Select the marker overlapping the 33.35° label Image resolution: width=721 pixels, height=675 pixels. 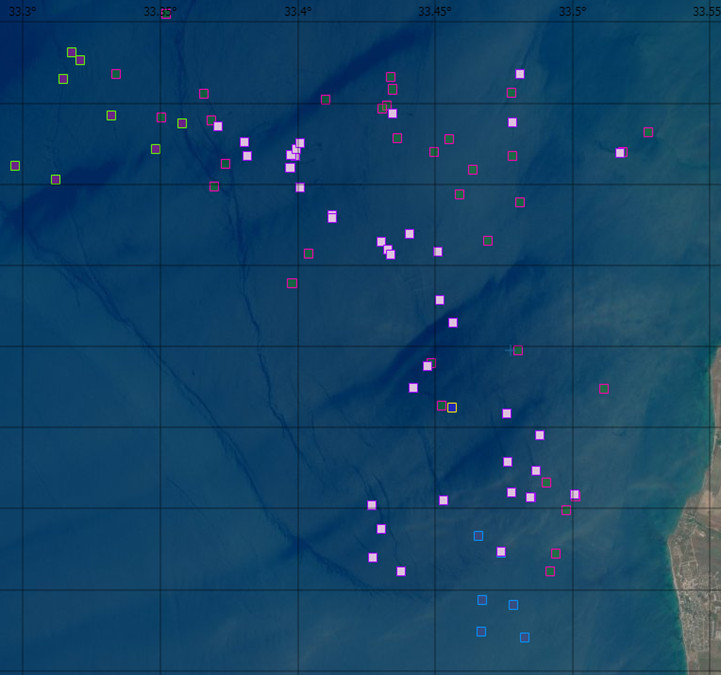point(166,14)
